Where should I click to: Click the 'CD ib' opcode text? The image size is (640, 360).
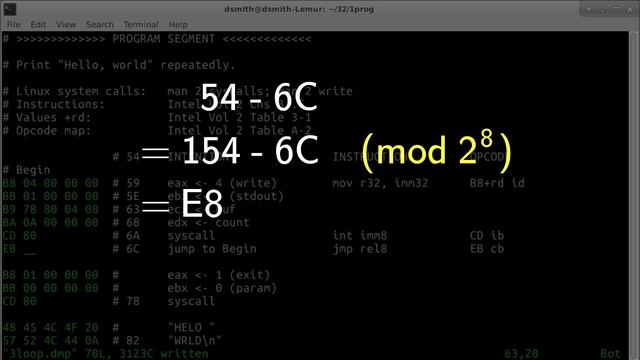coord(487,236)
